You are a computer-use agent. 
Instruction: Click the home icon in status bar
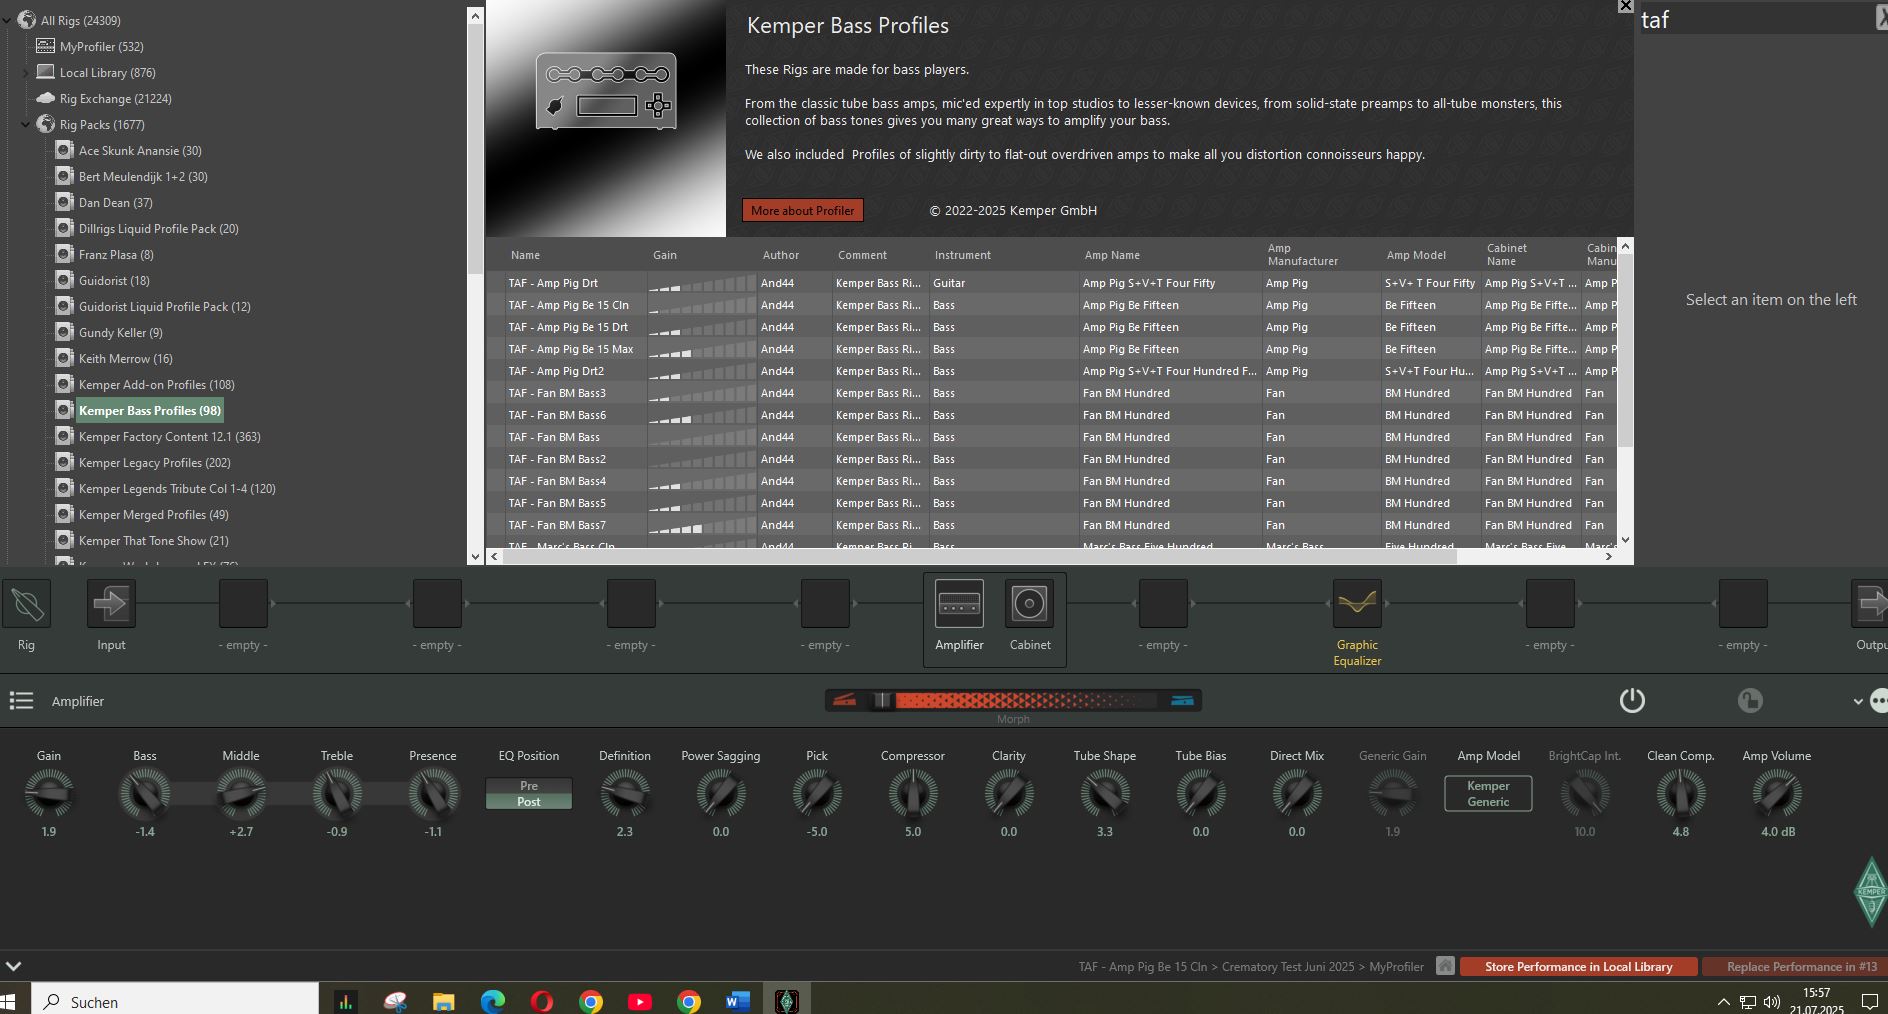point(1445,966)
